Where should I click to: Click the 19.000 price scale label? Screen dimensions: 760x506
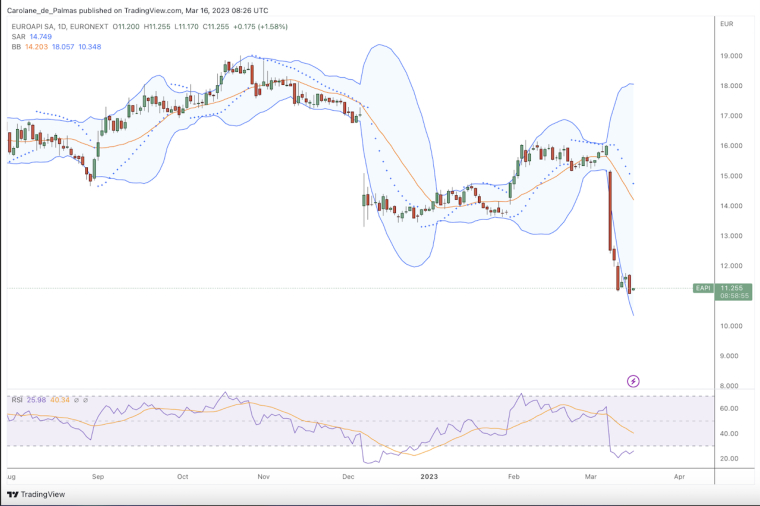tap(730, 56)
